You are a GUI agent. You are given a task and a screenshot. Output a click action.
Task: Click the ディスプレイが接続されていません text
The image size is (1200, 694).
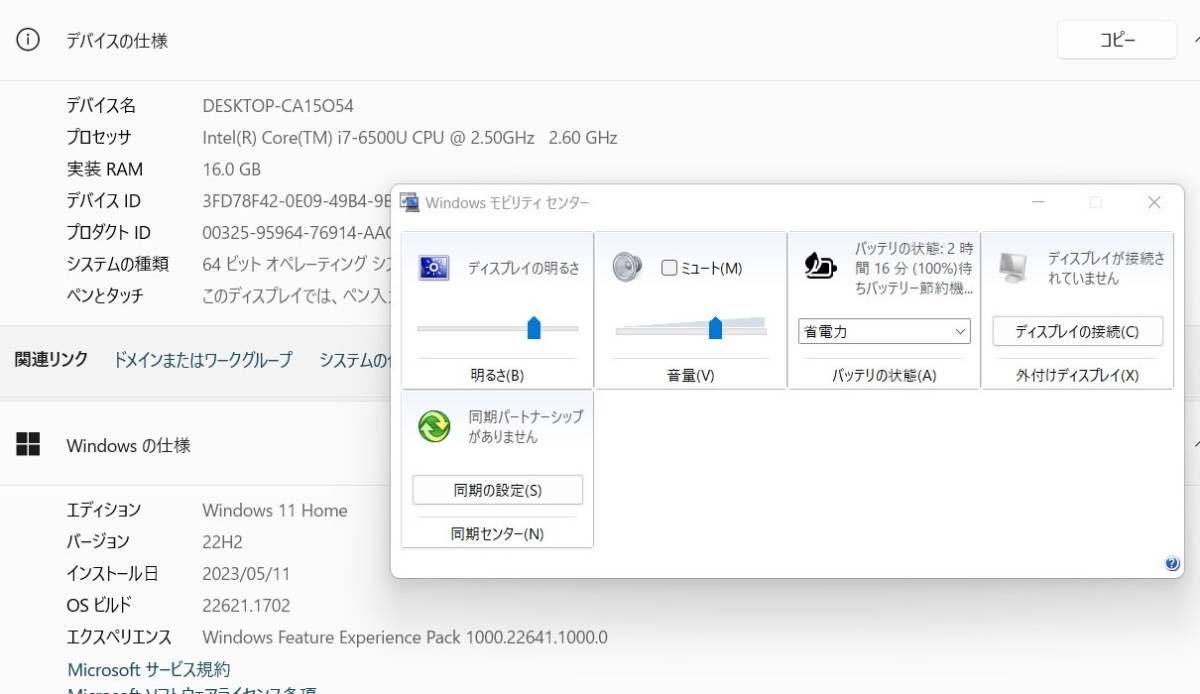(1106, 268)
